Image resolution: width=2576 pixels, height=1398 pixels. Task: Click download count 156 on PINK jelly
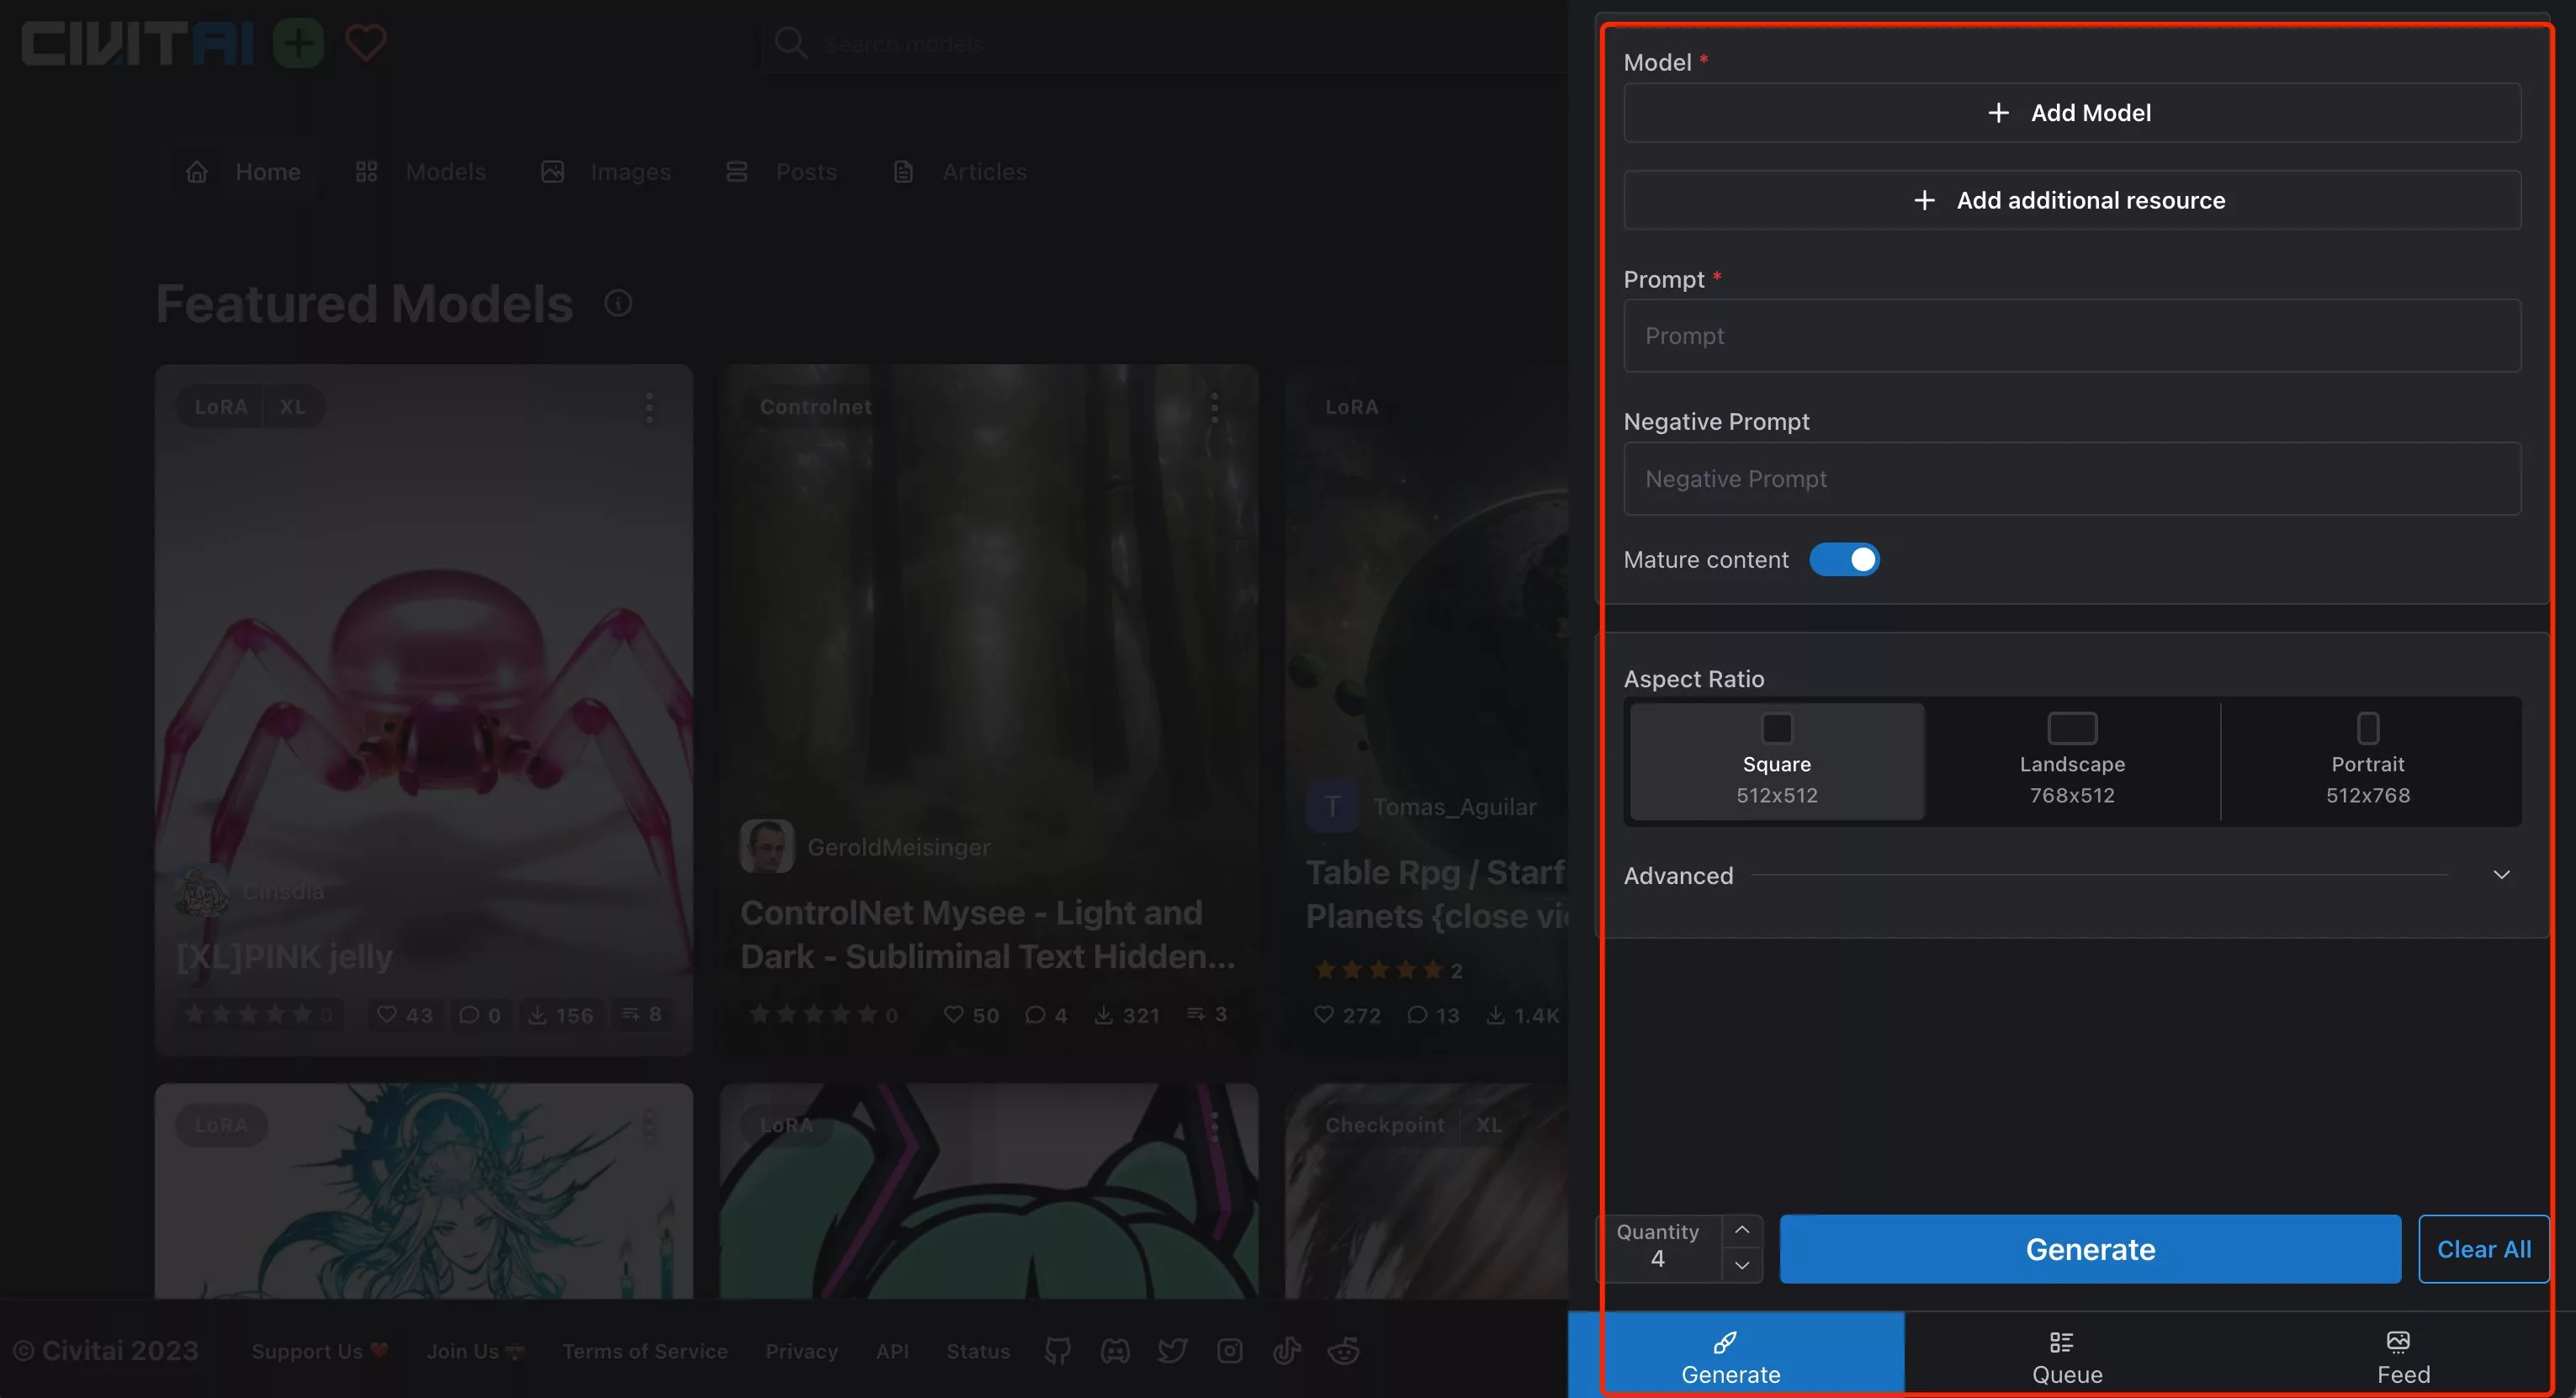pos(561,1015)
